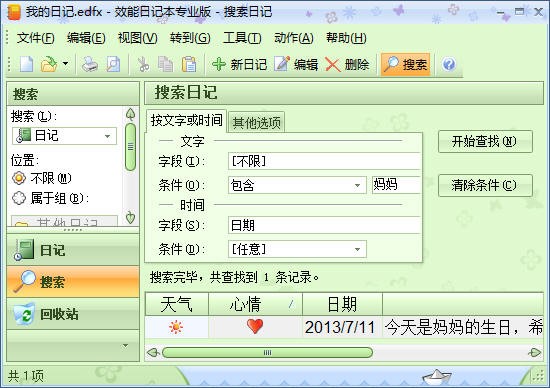Switch to the 其他选项 tab

256,123
